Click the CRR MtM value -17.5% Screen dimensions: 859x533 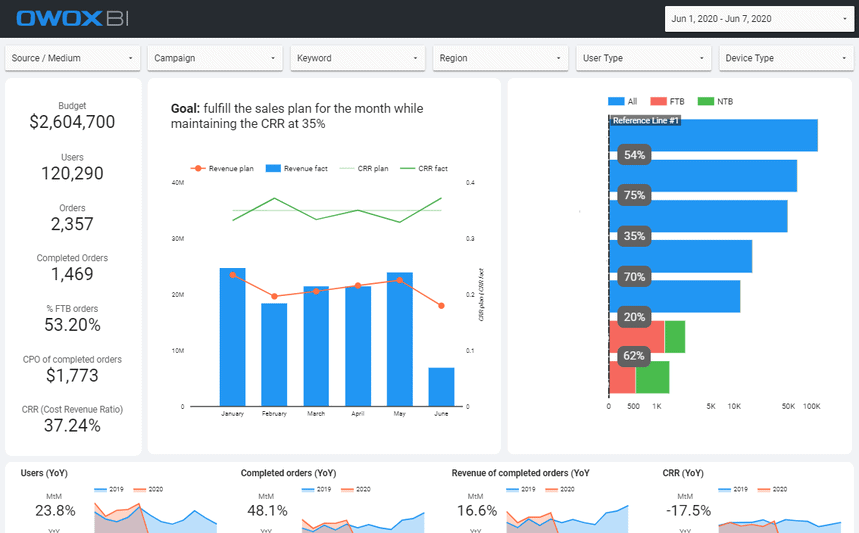(x=688, y=511)
